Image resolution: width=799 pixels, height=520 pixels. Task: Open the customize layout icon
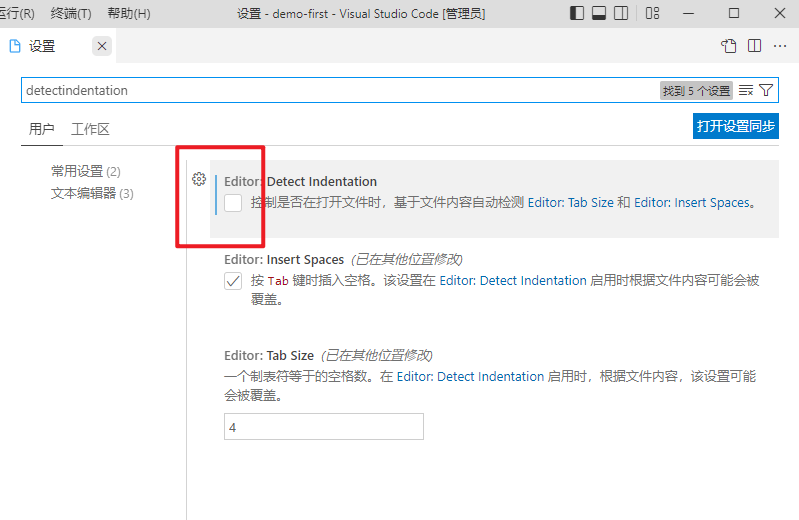tap(652, 13)
